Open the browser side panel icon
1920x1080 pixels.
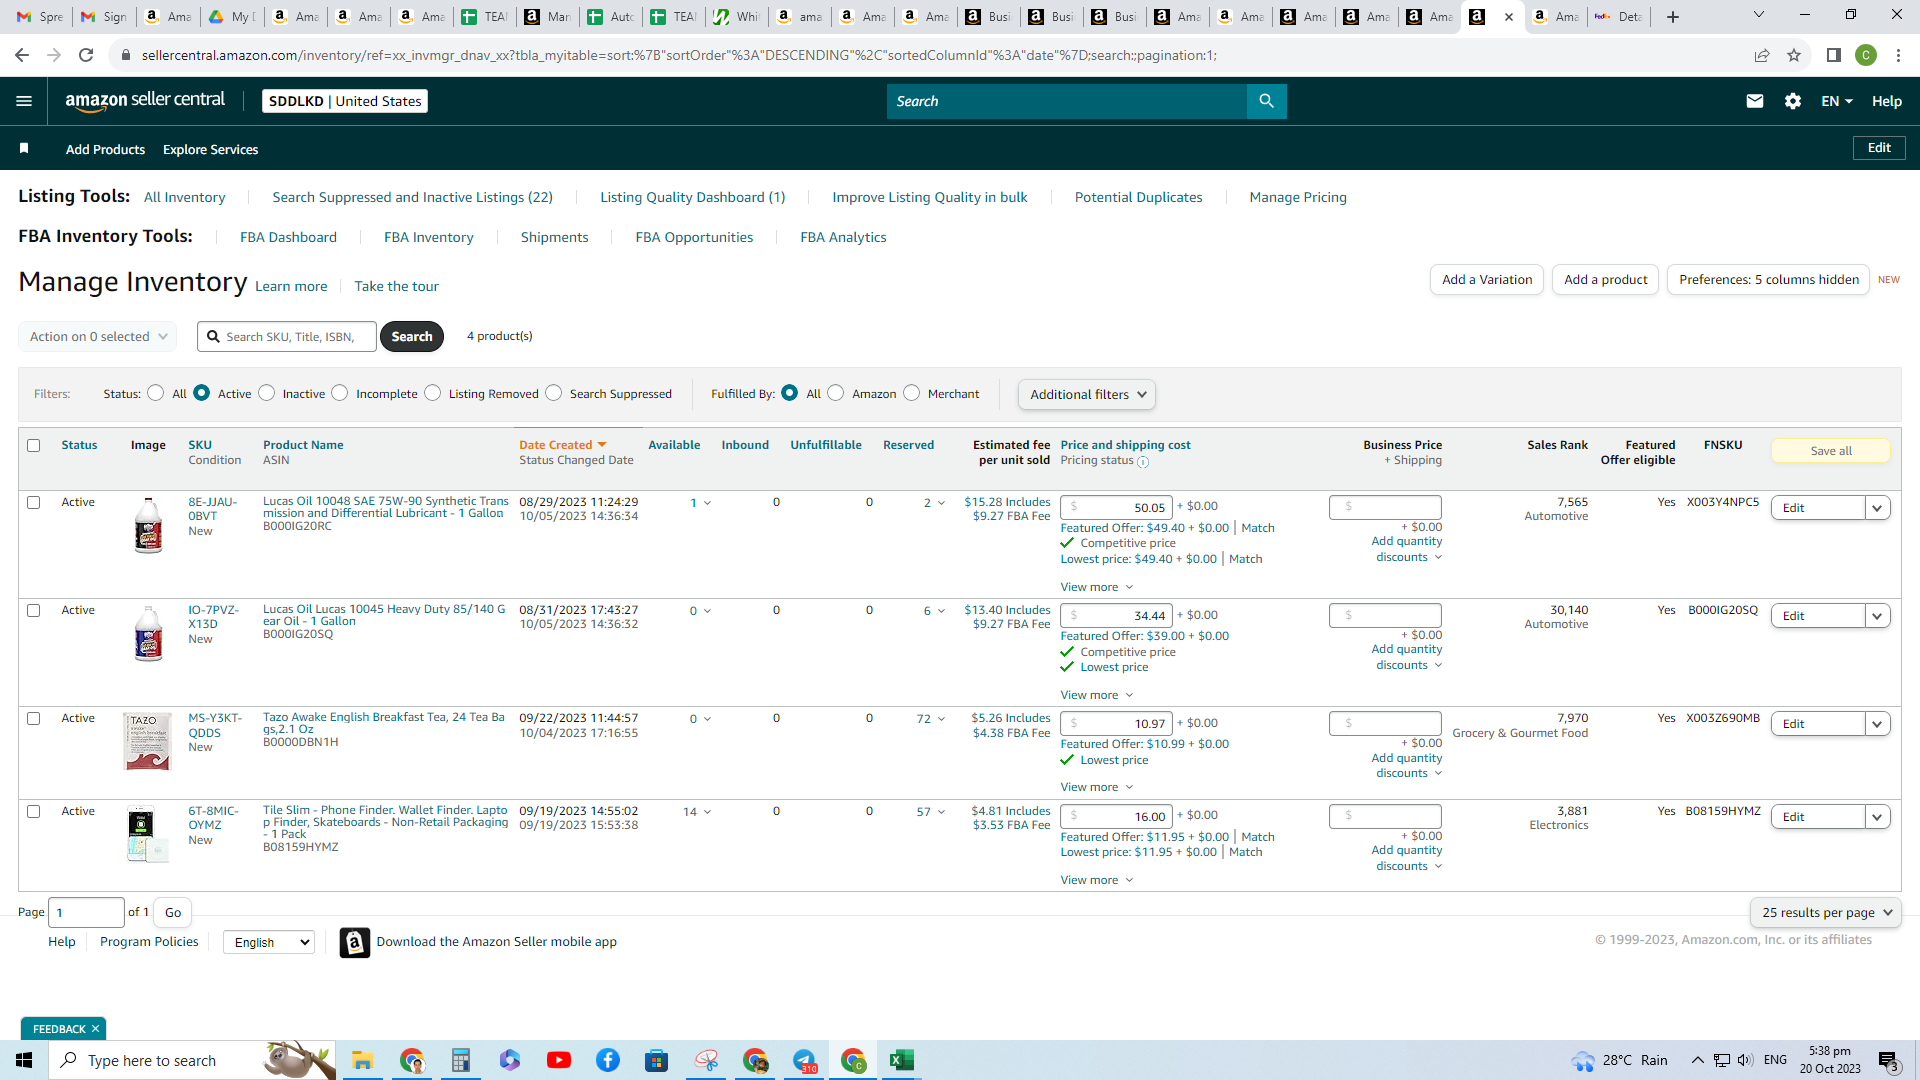[x=1834, y=55]
